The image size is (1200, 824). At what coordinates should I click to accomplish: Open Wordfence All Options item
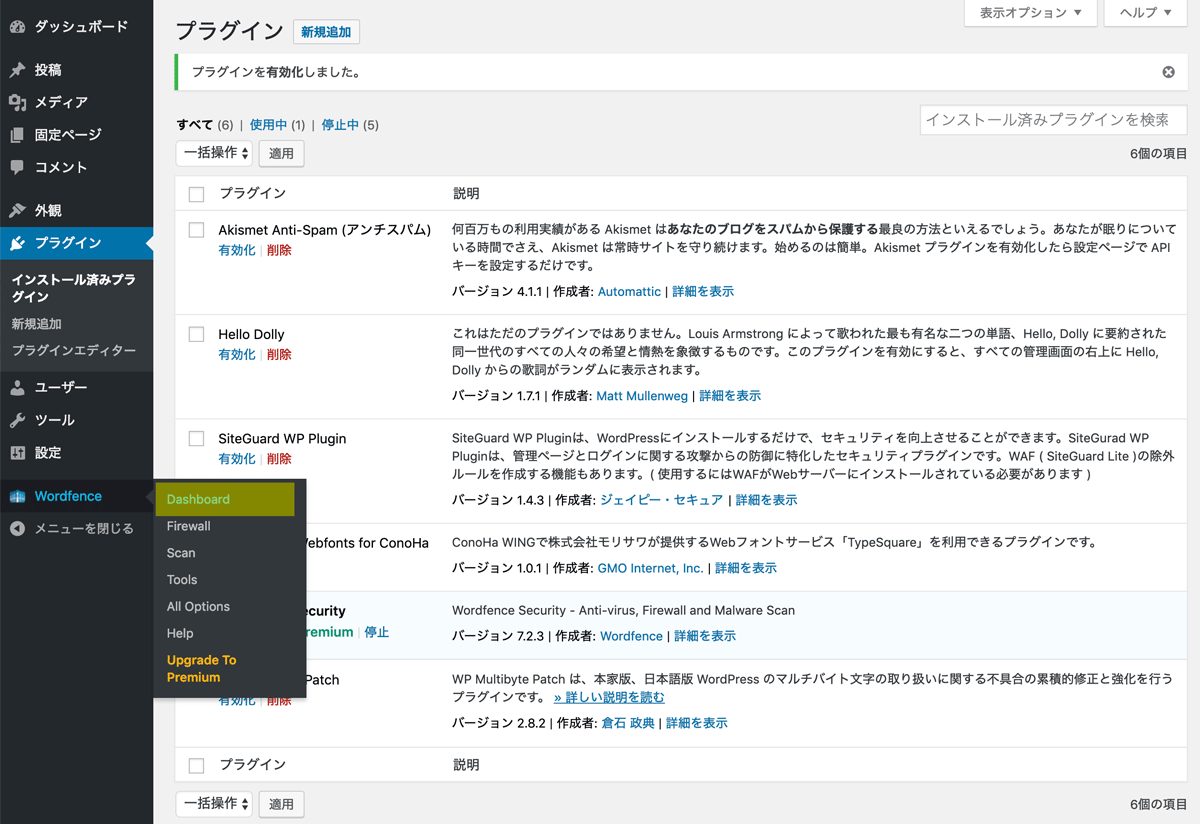198,607
